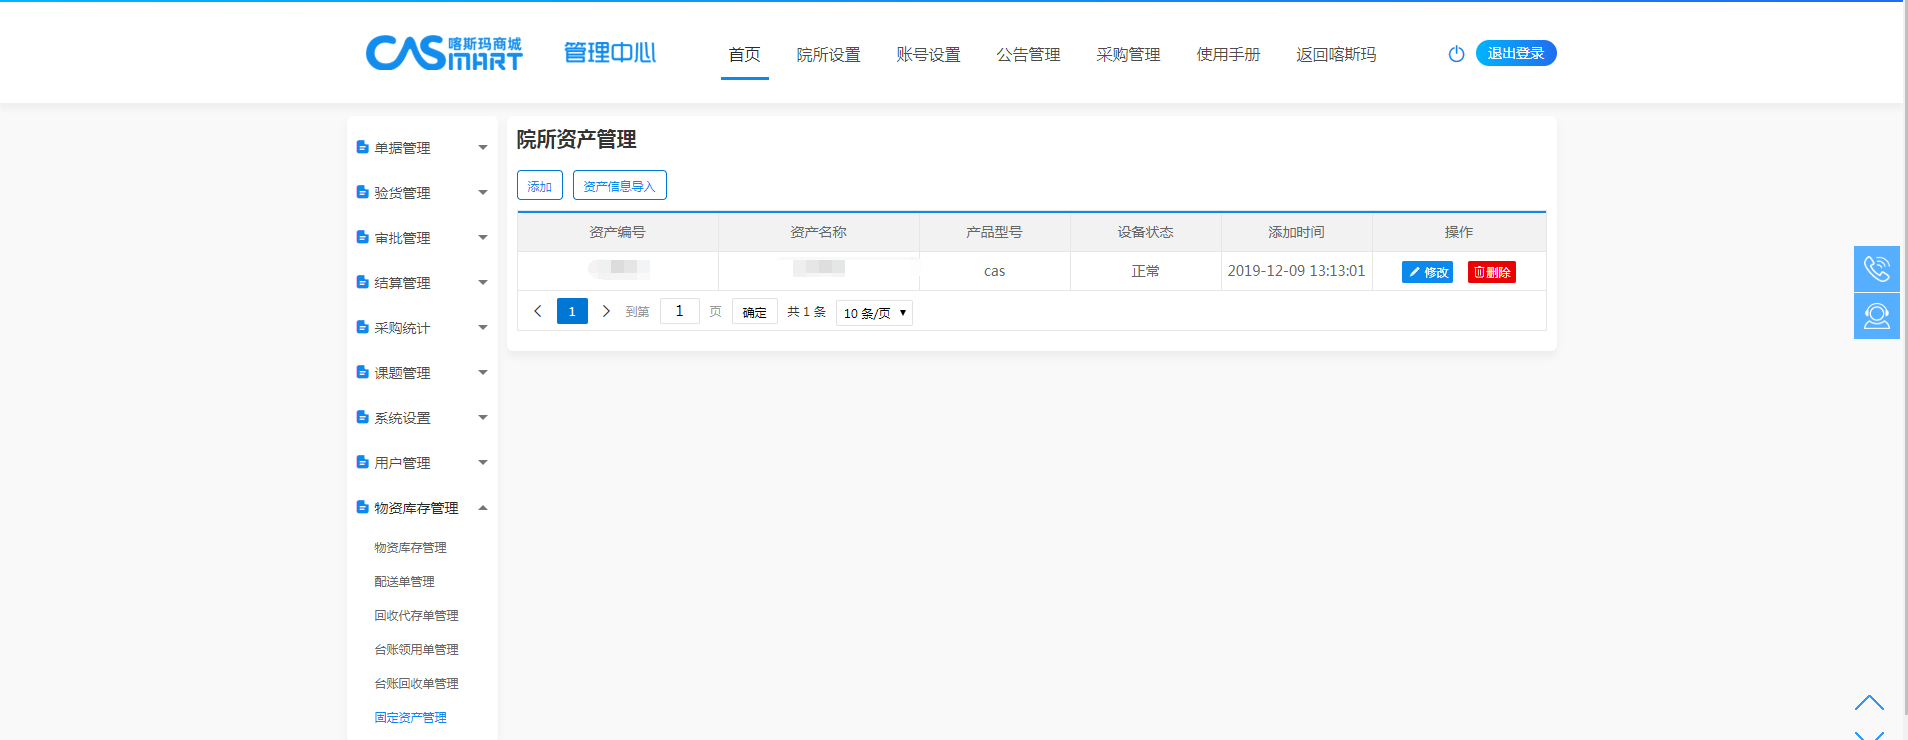Open the customer service headset icon

(x=1876, y=316)
